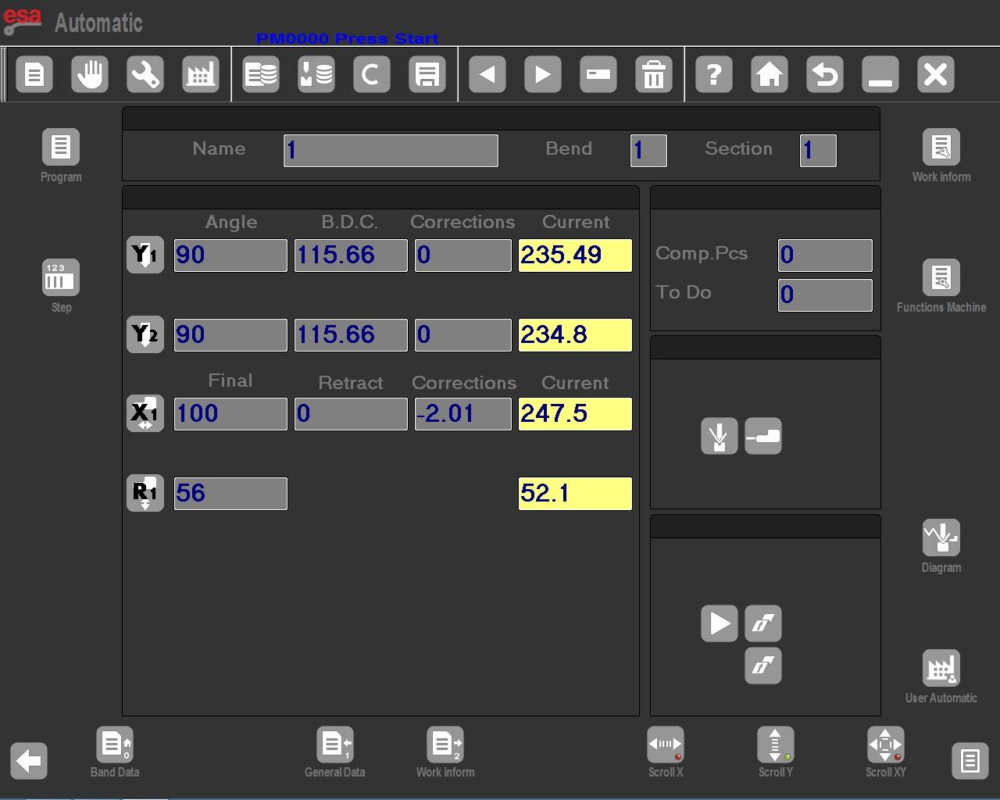Click the save floppy disk icon
Image resolution: width=1000 pixels, height=800 pixels.
coord(427,75)
